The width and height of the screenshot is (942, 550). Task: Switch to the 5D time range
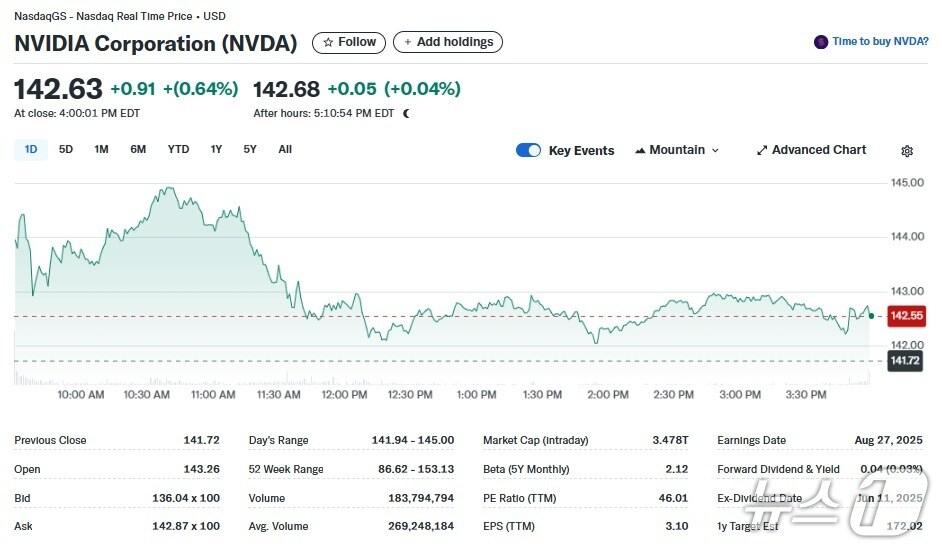(x=66, y=149)
